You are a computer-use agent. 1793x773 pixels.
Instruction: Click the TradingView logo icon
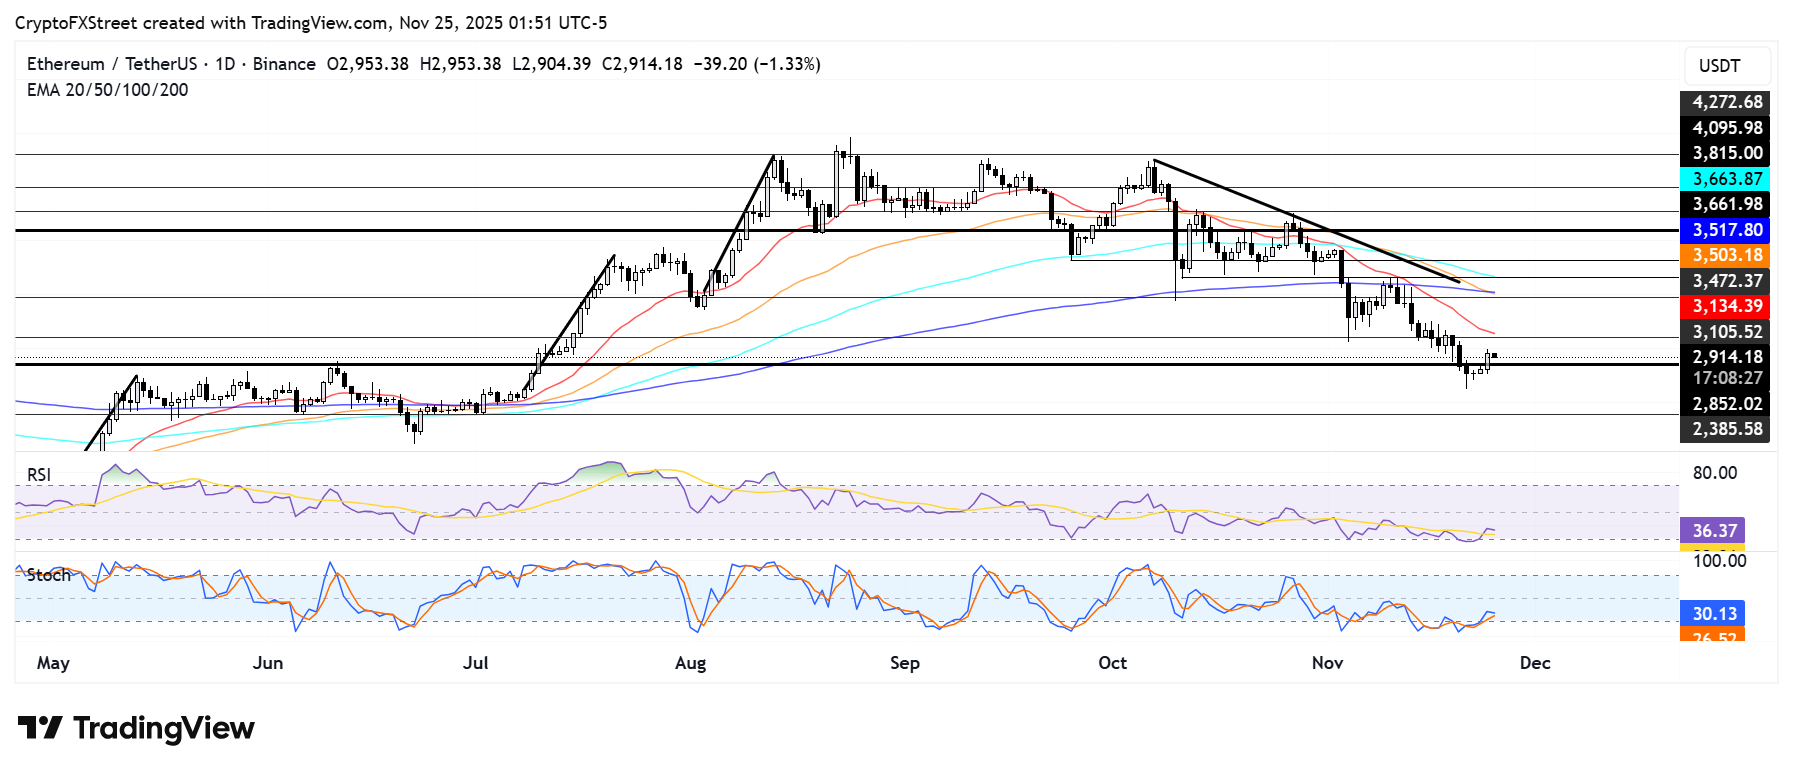40,728
